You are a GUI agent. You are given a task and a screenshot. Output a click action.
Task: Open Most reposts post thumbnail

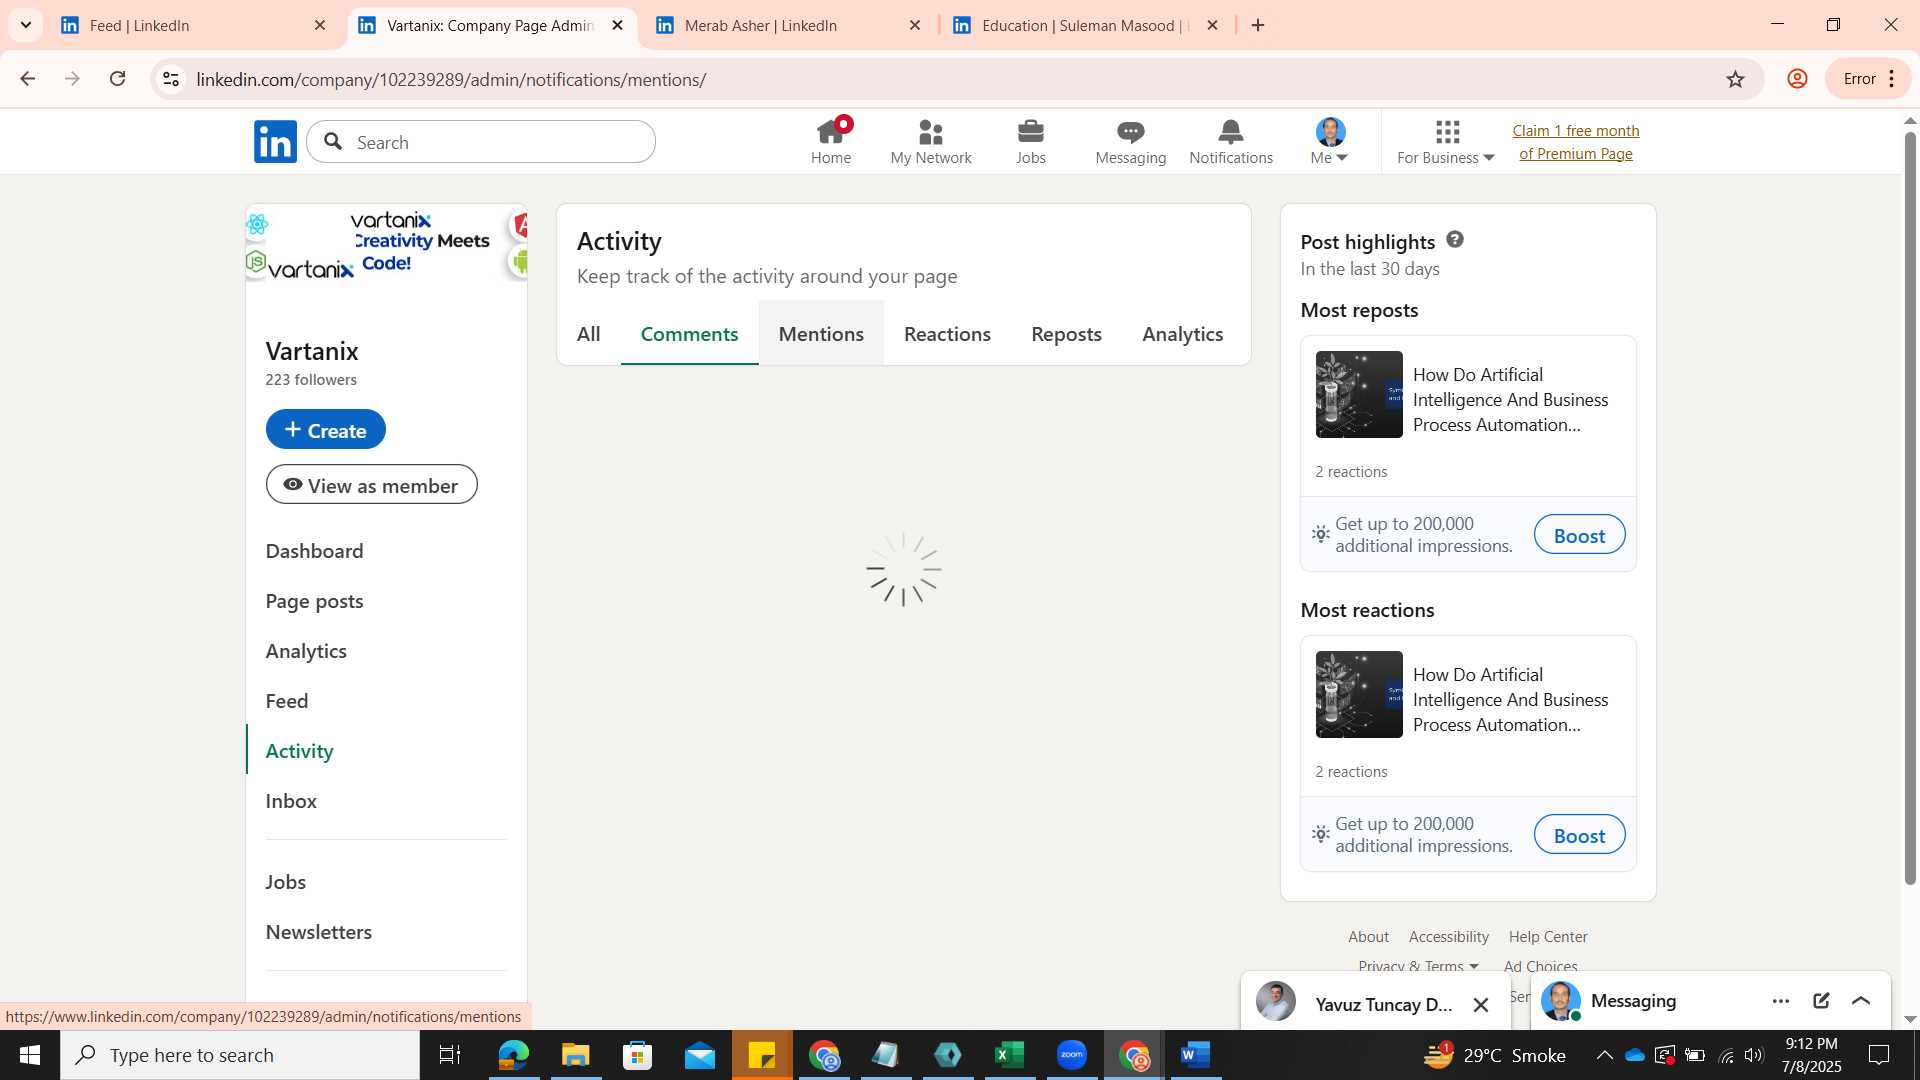point(1359,394)
